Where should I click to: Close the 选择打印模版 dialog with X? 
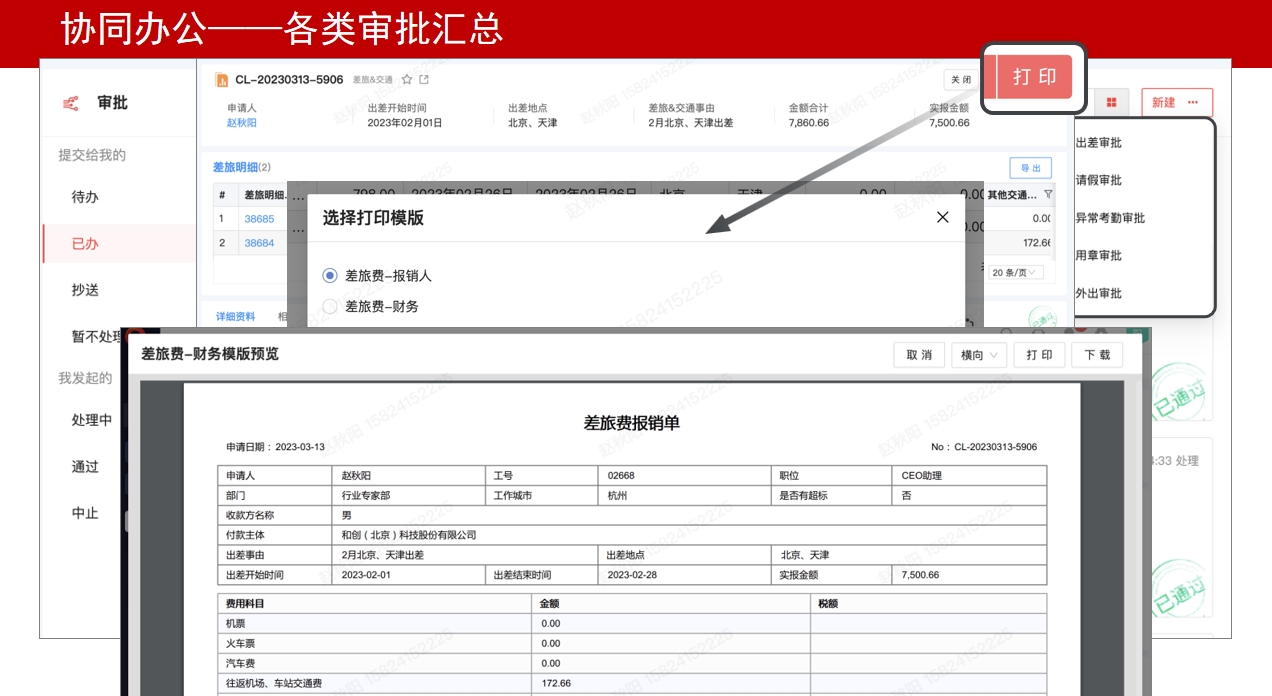[942, 217]
